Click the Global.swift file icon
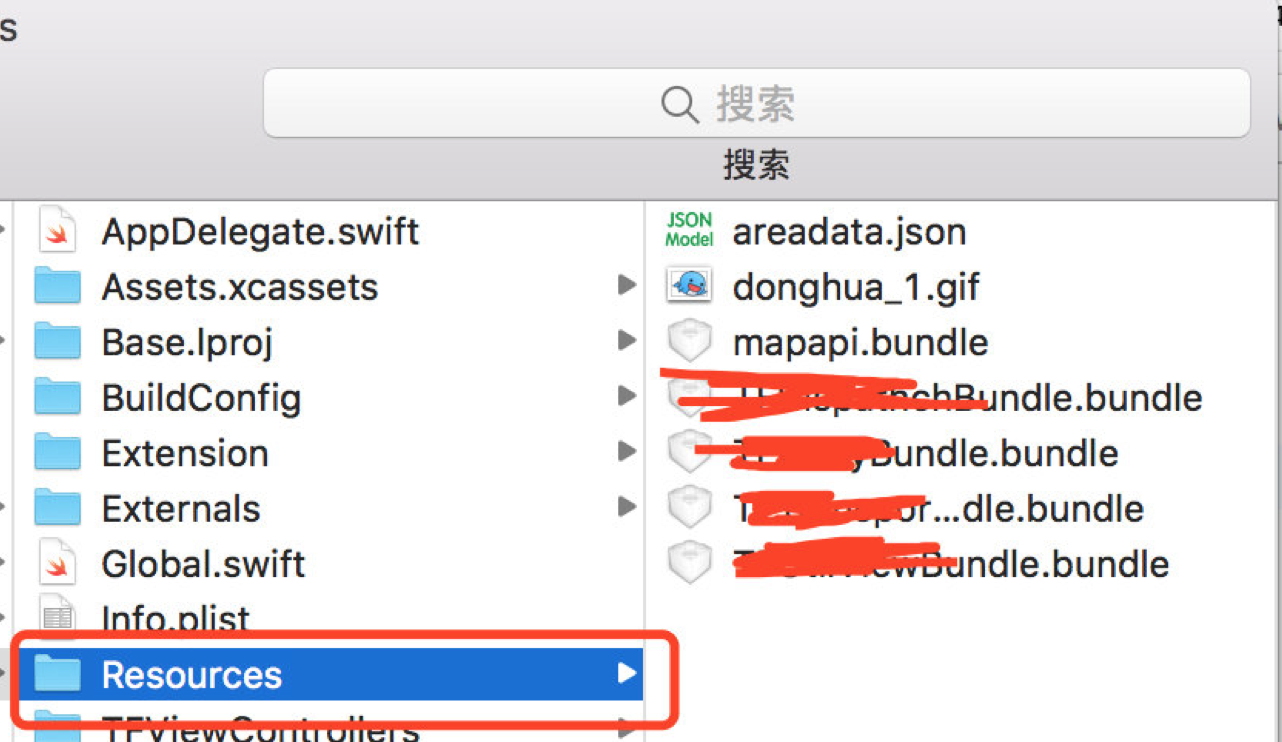 (x=58, y=563)
